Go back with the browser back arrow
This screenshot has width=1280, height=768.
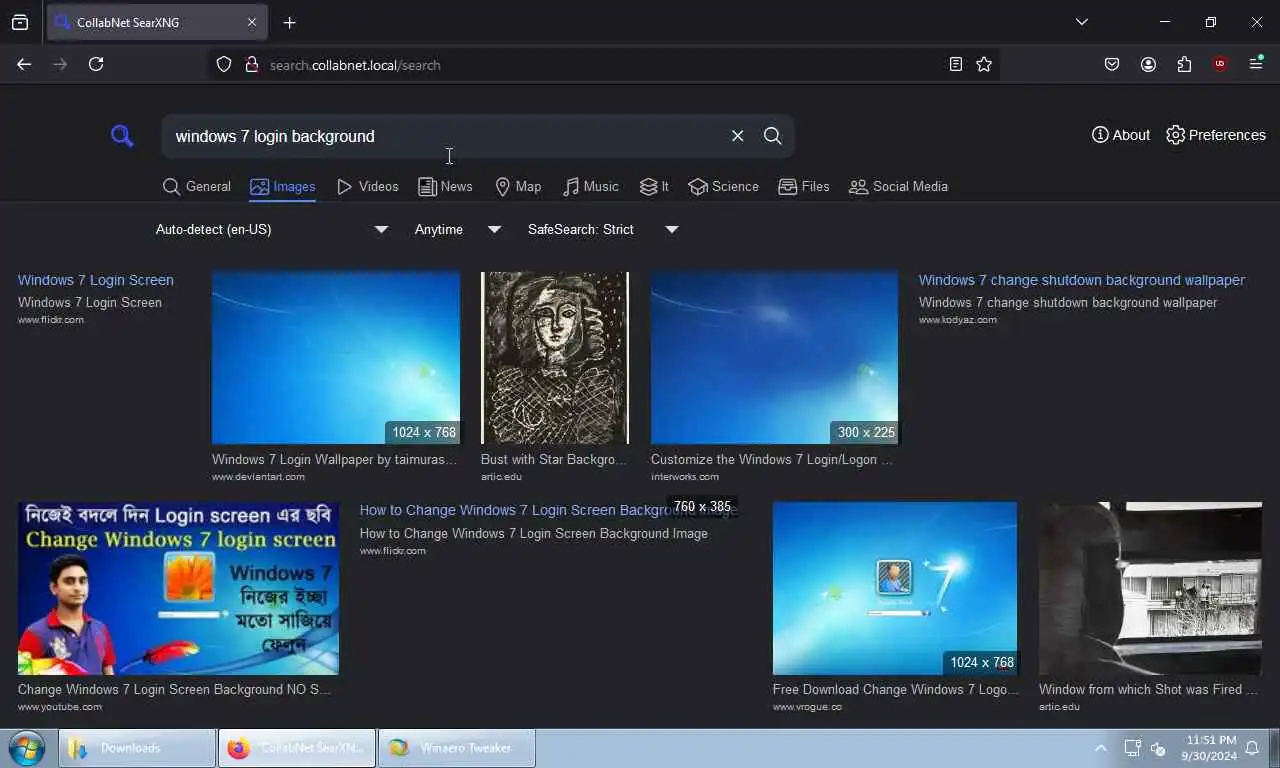(24, 64)
